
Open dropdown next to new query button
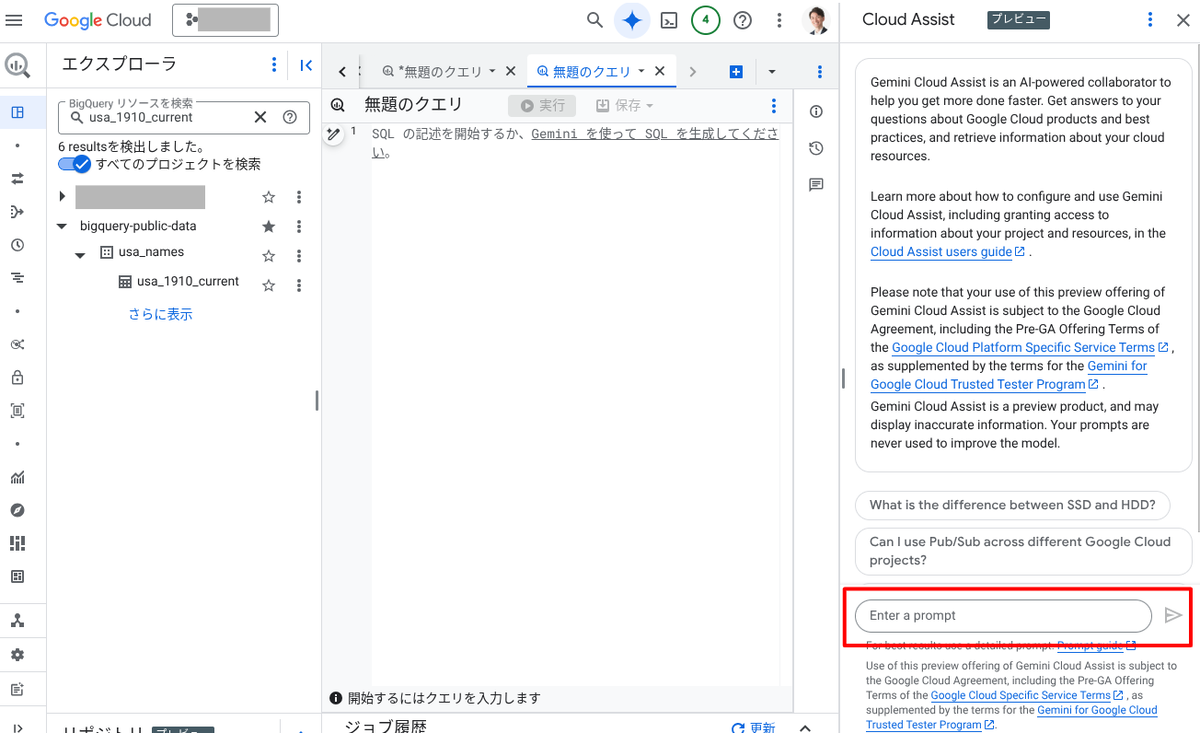(x=771, y=71)
